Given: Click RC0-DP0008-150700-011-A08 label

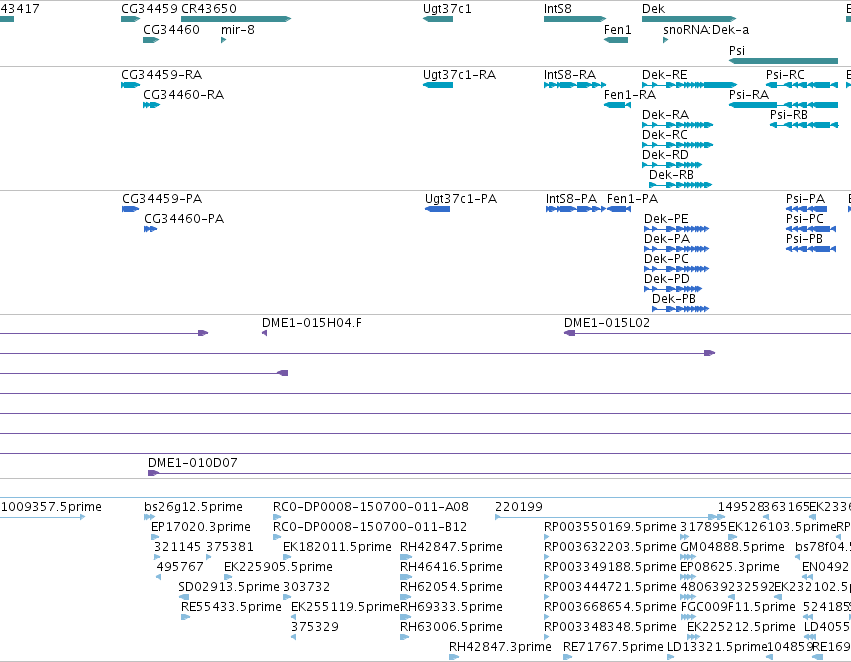Looking at the screenshot, I should pos(371,507).
